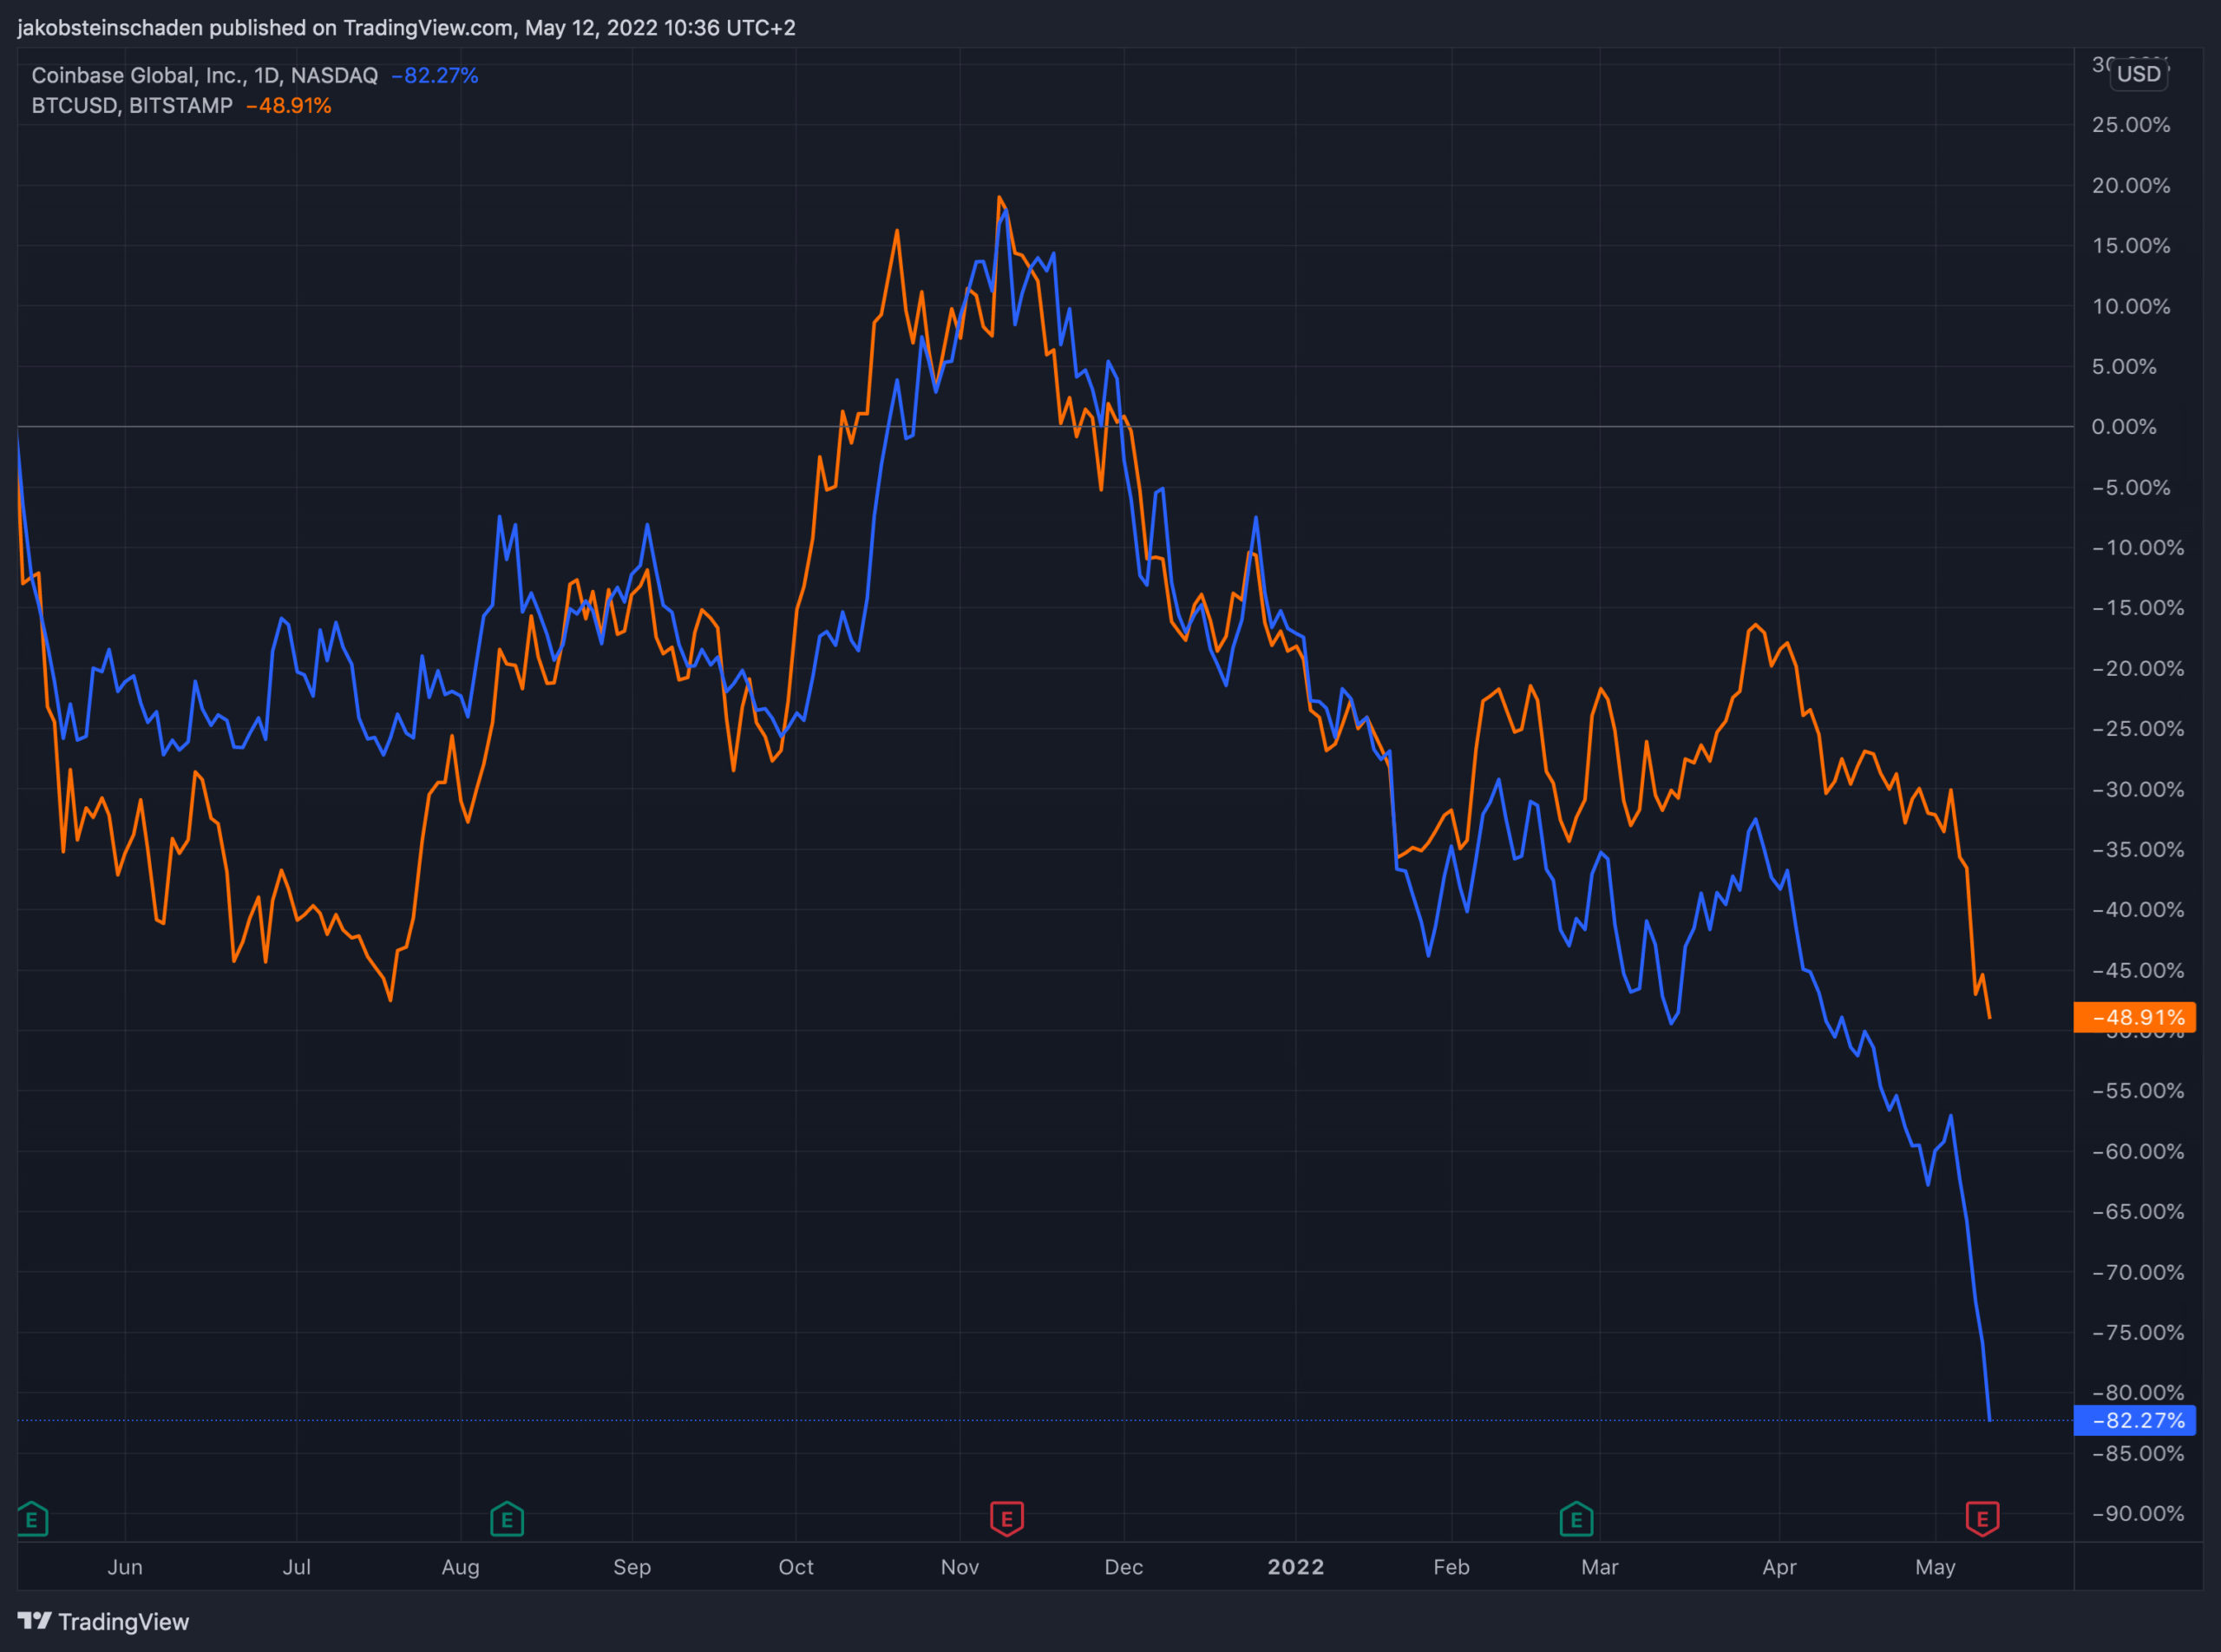Screen dimensions: 2221x1652
Task: Click the orange −48.91% legend value
Action: [x=288, y=105]
